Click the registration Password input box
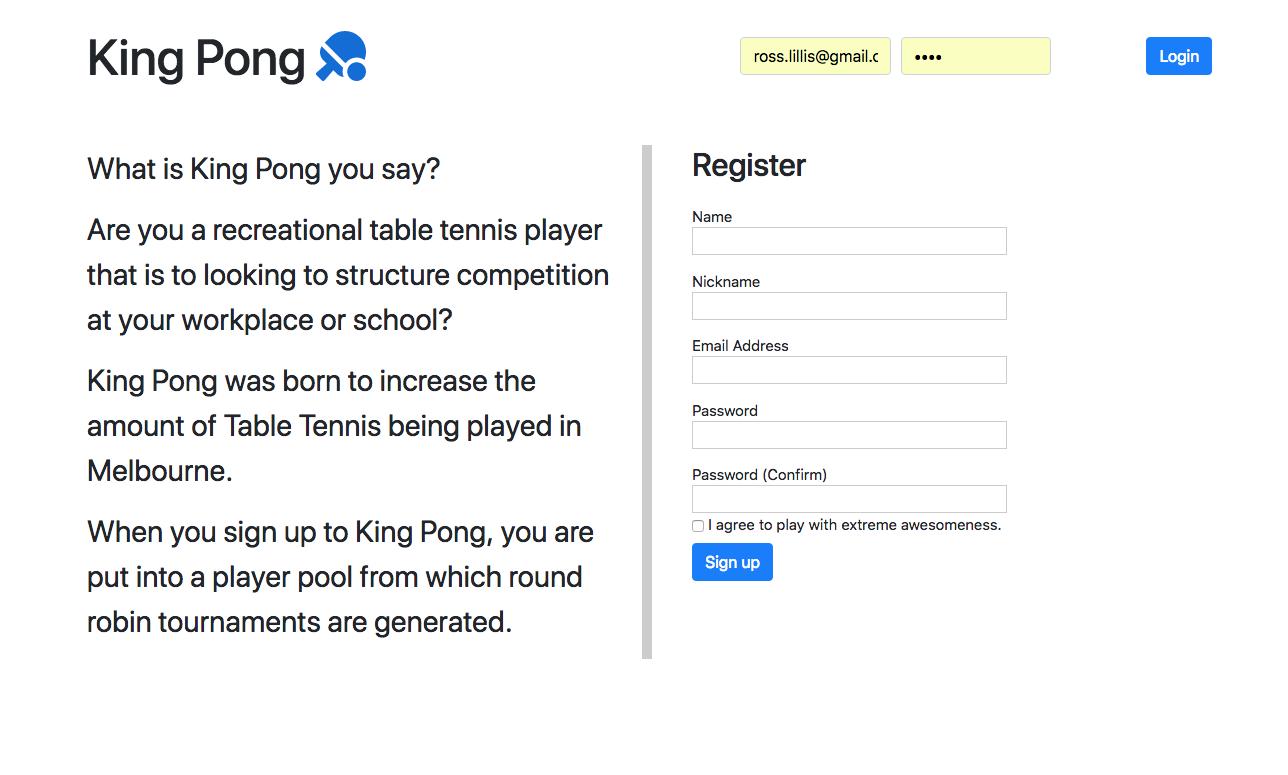 point(849,435)
